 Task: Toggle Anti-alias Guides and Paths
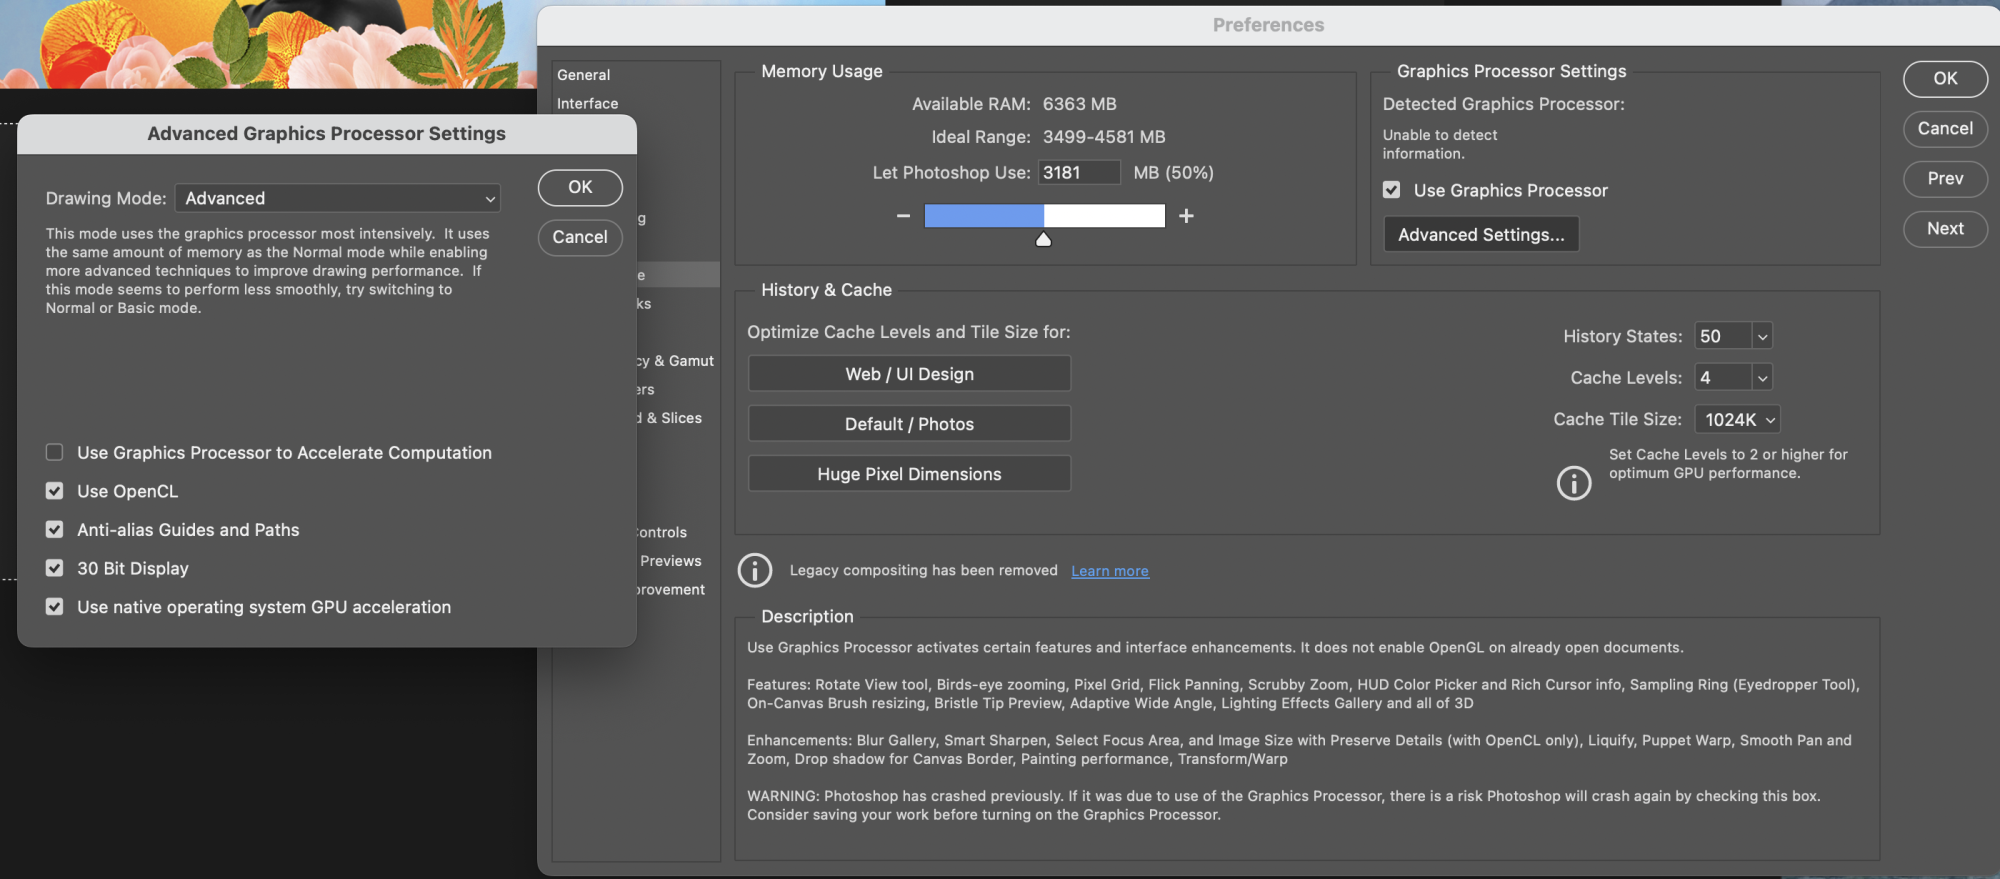55,530
